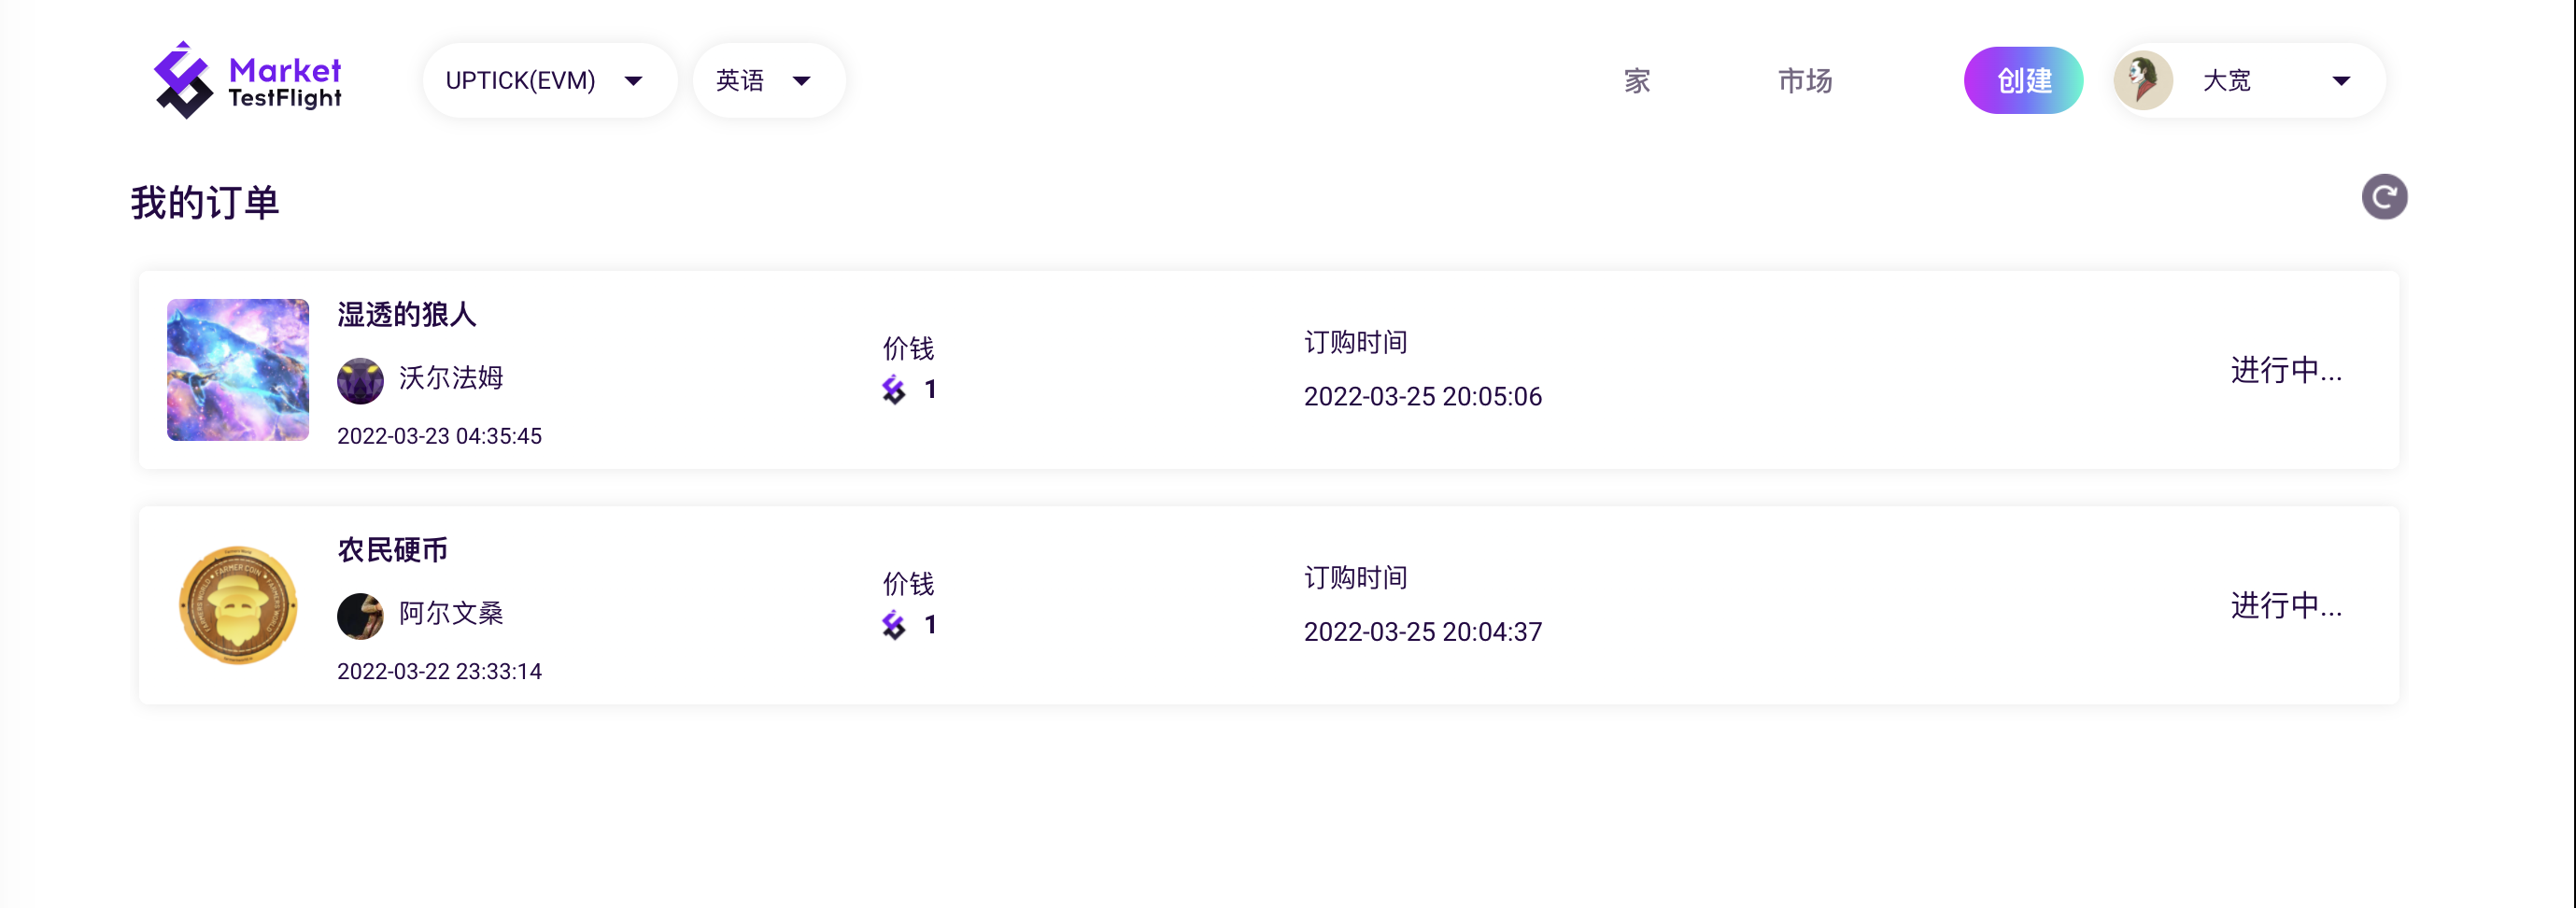Click the Market TestFlight logo
Image resolution: width=2576 pixels, height=908 pixels.
[247, 80]
